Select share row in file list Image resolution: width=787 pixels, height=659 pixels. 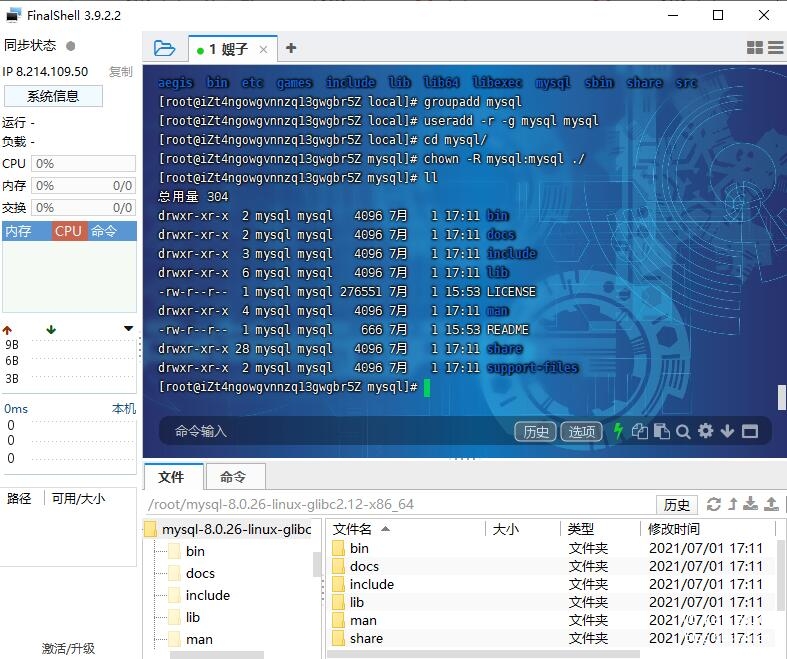(x=551, y=638)
